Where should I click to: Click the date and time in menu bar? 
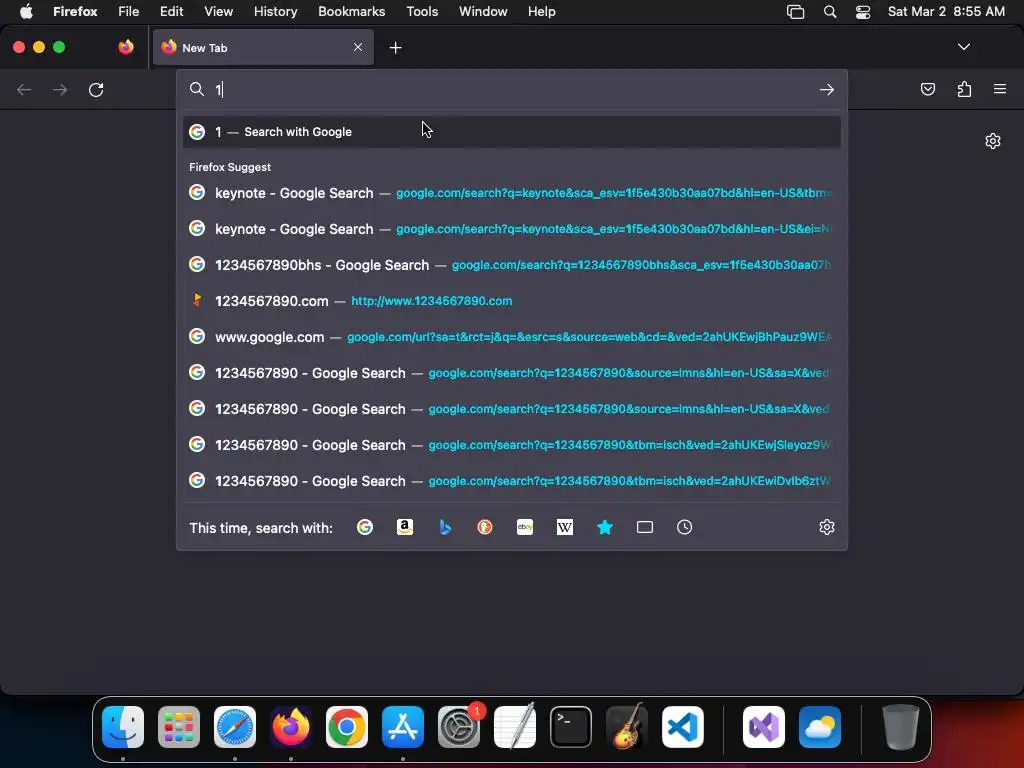coord(946,12)
